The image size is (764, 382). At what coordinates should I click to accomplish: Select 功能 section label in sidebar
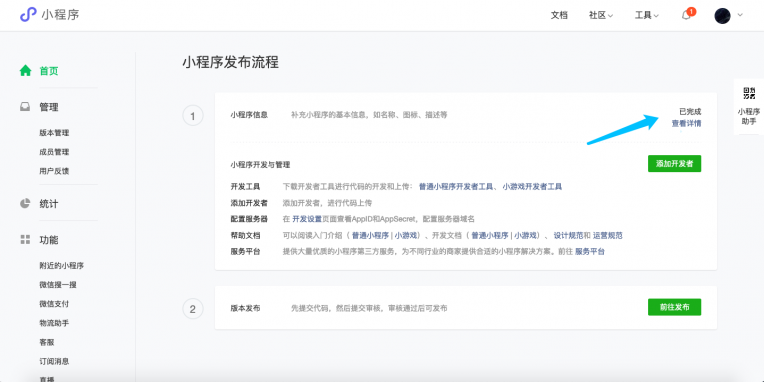tap(49, 240)
